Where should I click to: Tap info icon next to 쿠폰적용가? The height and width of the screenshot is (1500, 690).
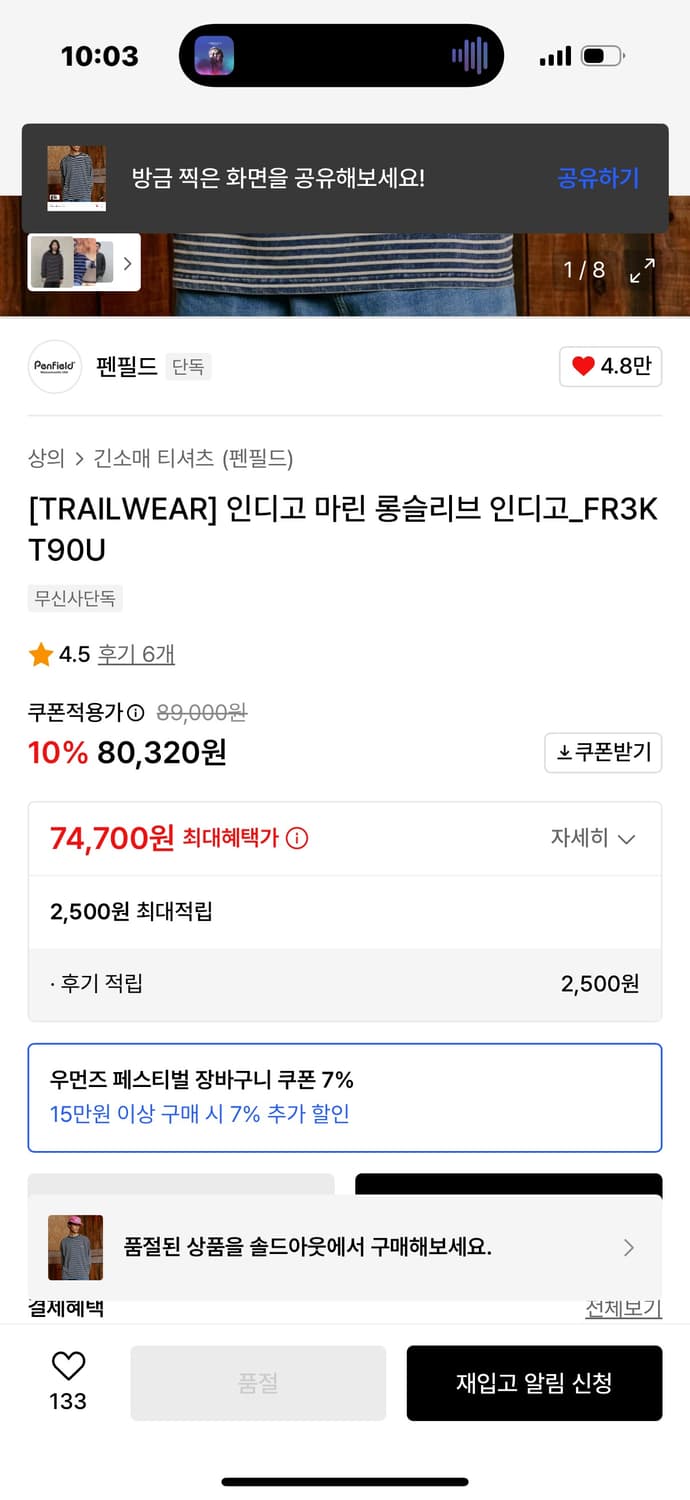[x=136, y=713]
